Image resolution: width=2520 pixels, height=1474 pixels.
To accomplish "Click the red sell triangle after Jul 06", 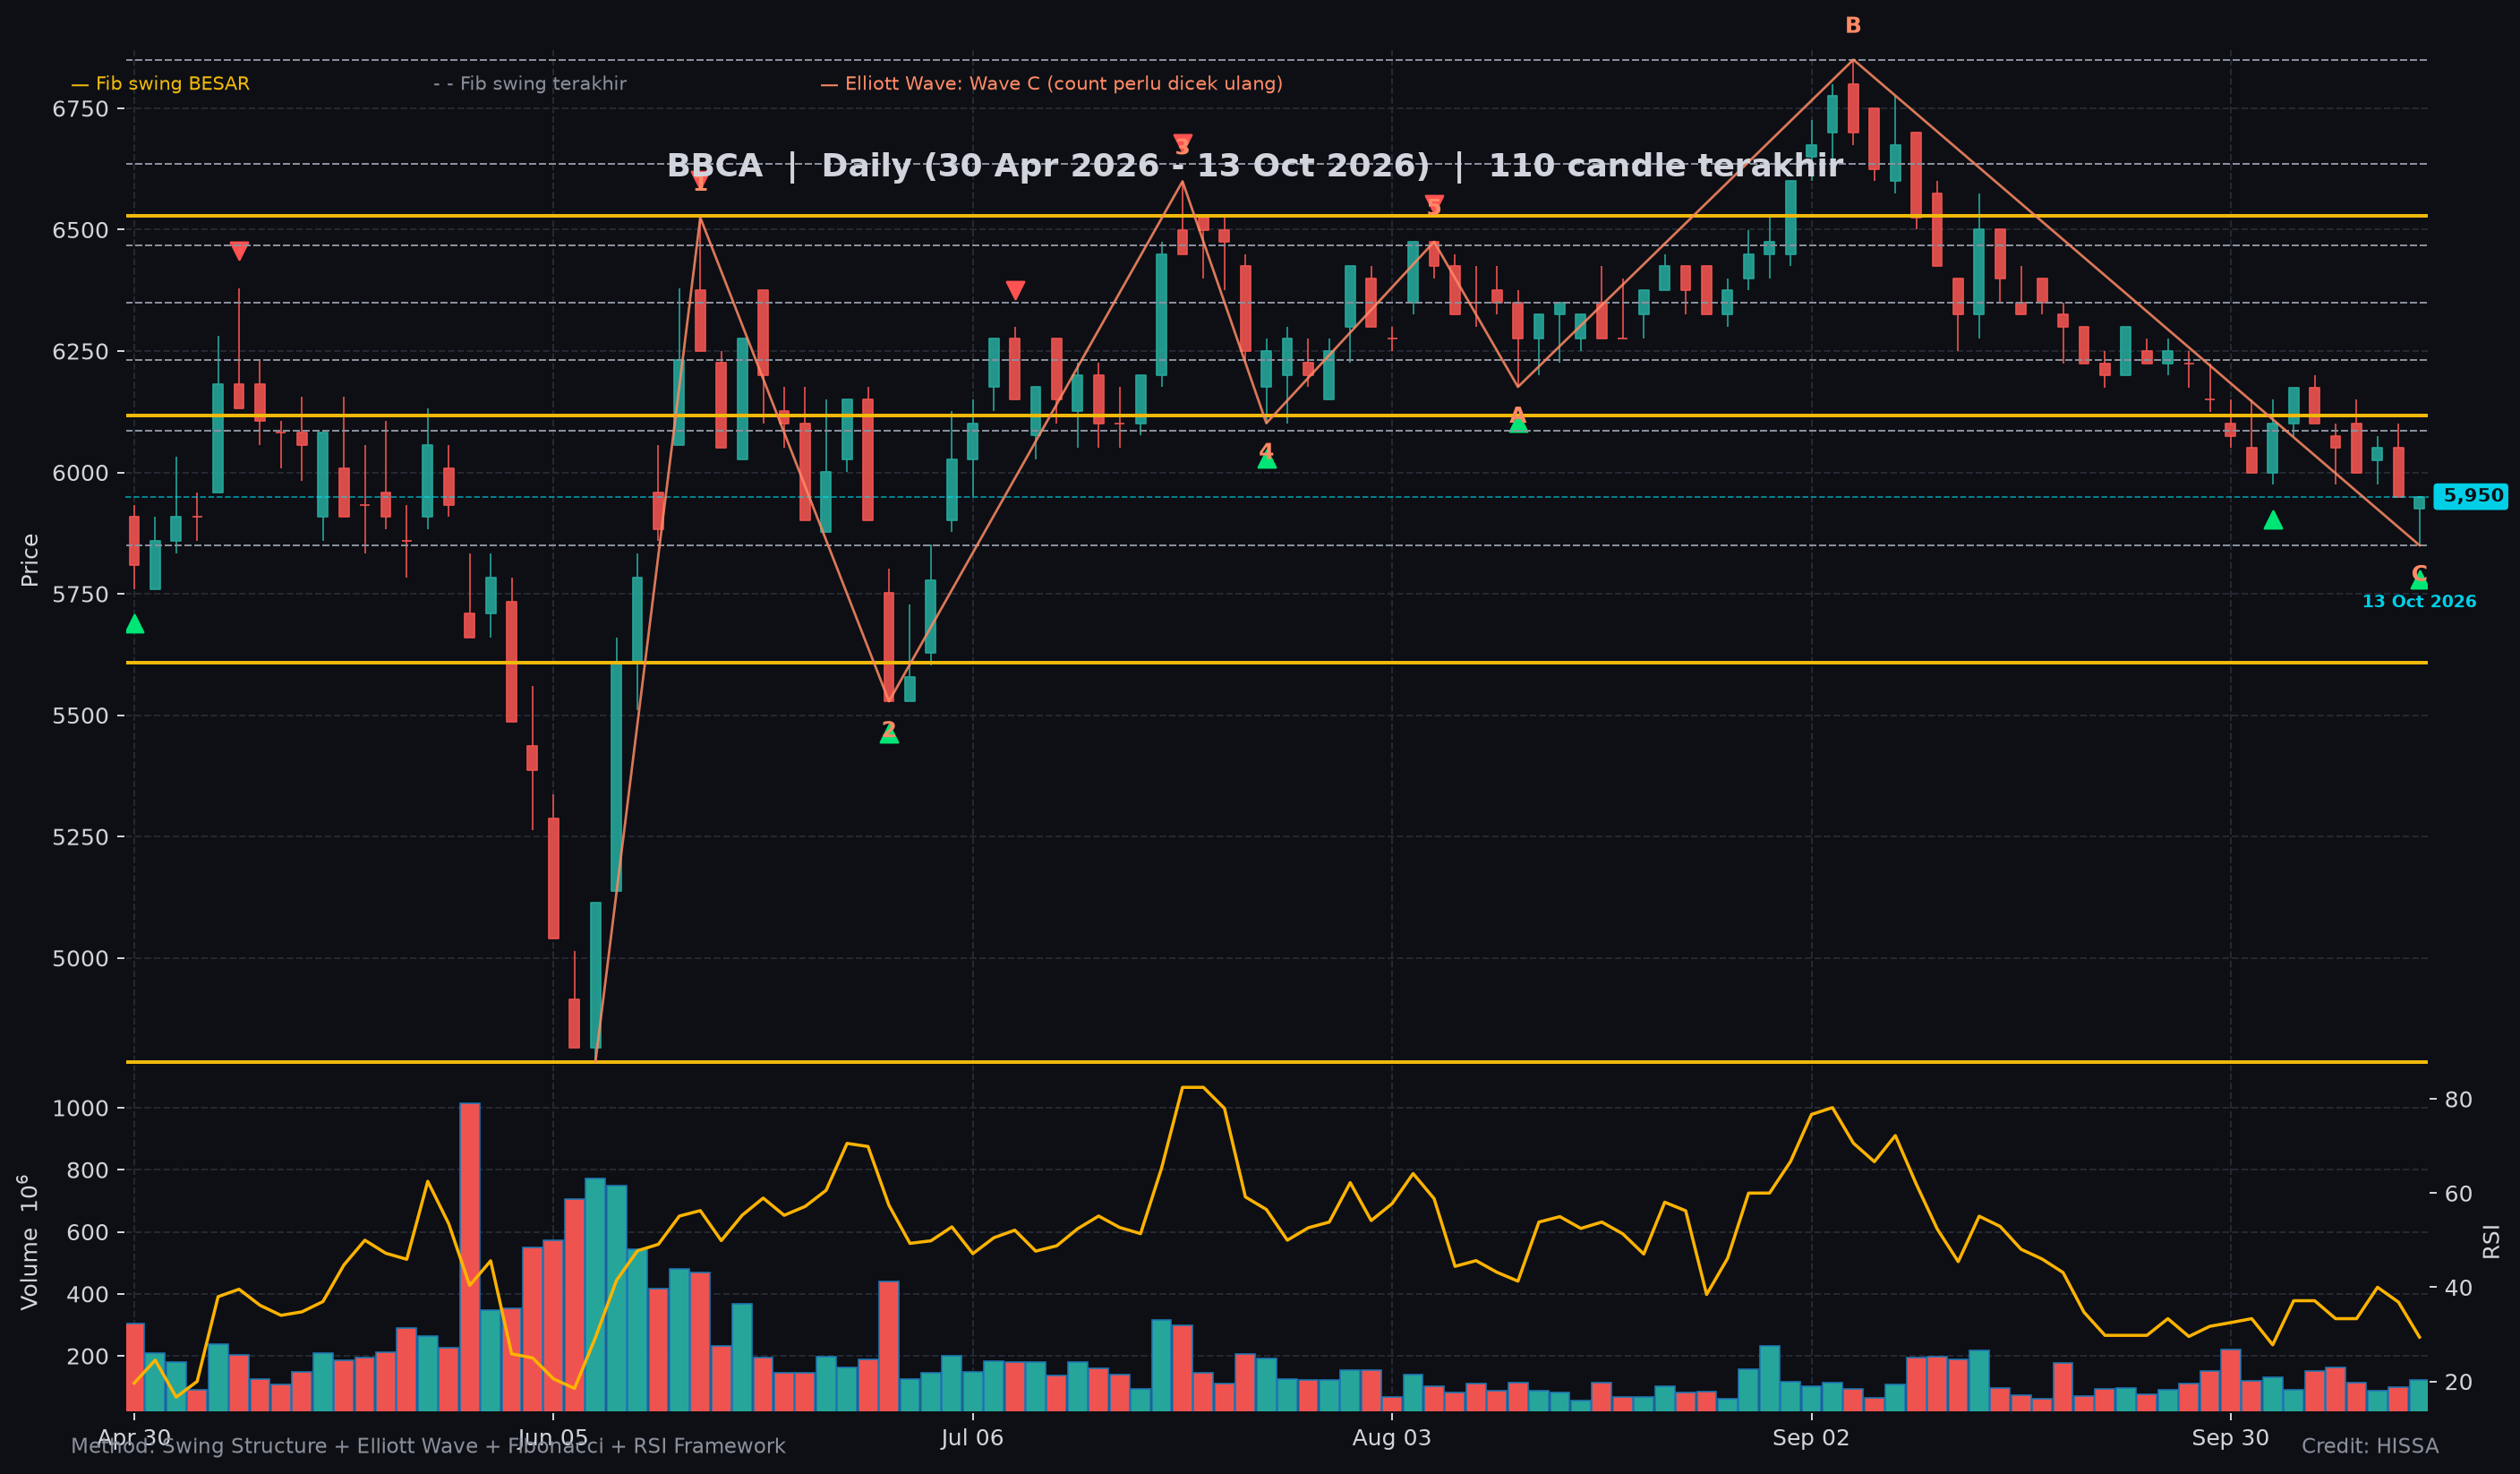I will [x=1015, y=291].
